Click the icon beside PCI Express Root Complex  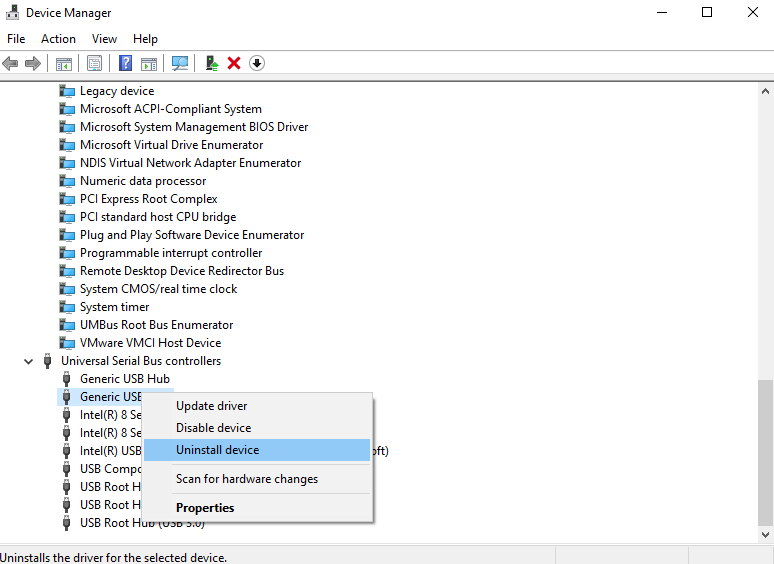pos(67,199)
